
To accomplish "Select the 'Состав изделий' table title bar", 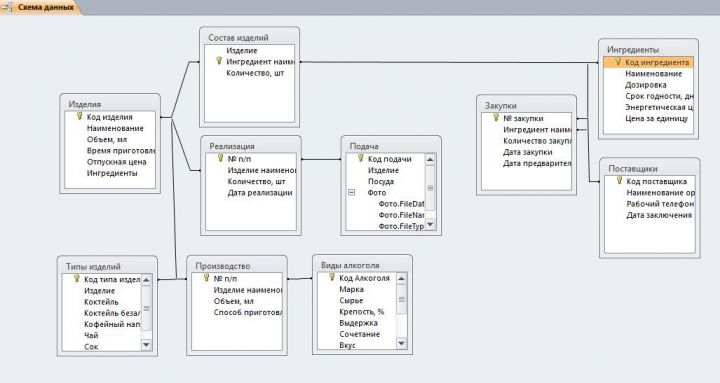I will (249, 37).
